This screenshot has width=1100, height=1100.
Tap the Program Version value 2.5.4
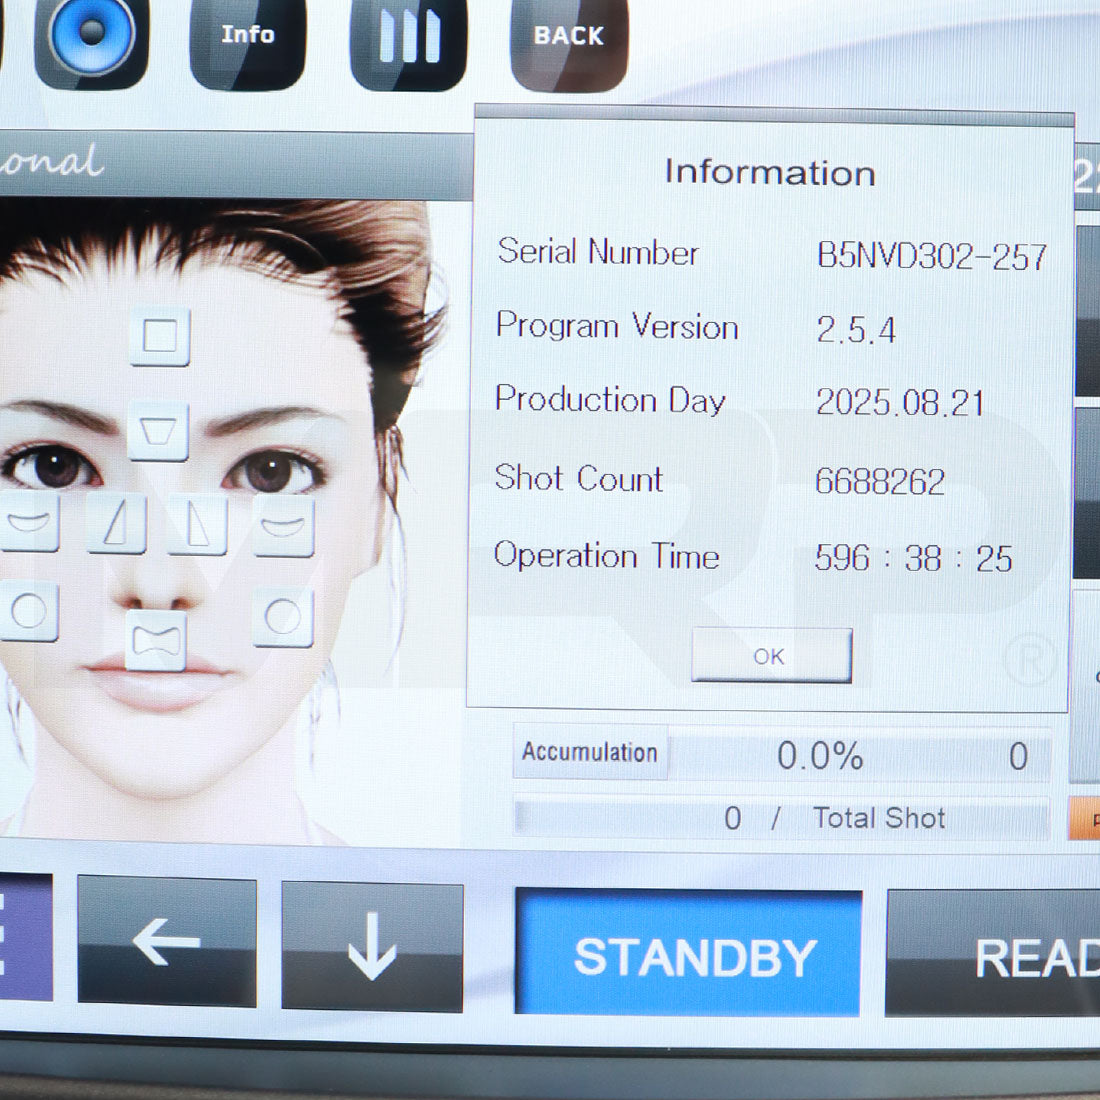856,330
